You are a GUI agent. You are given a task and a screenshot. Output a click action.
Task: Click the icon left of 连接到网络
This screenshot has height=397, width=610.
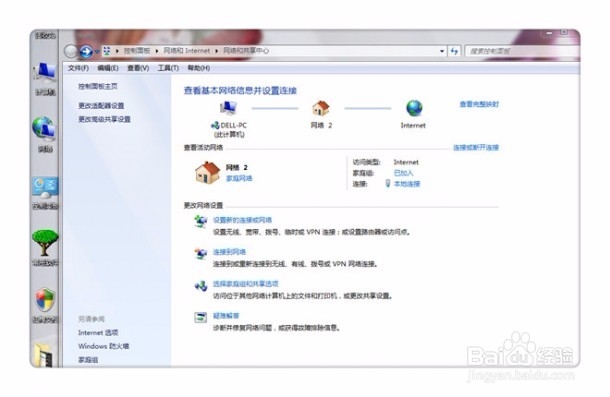tap(201, 254)
